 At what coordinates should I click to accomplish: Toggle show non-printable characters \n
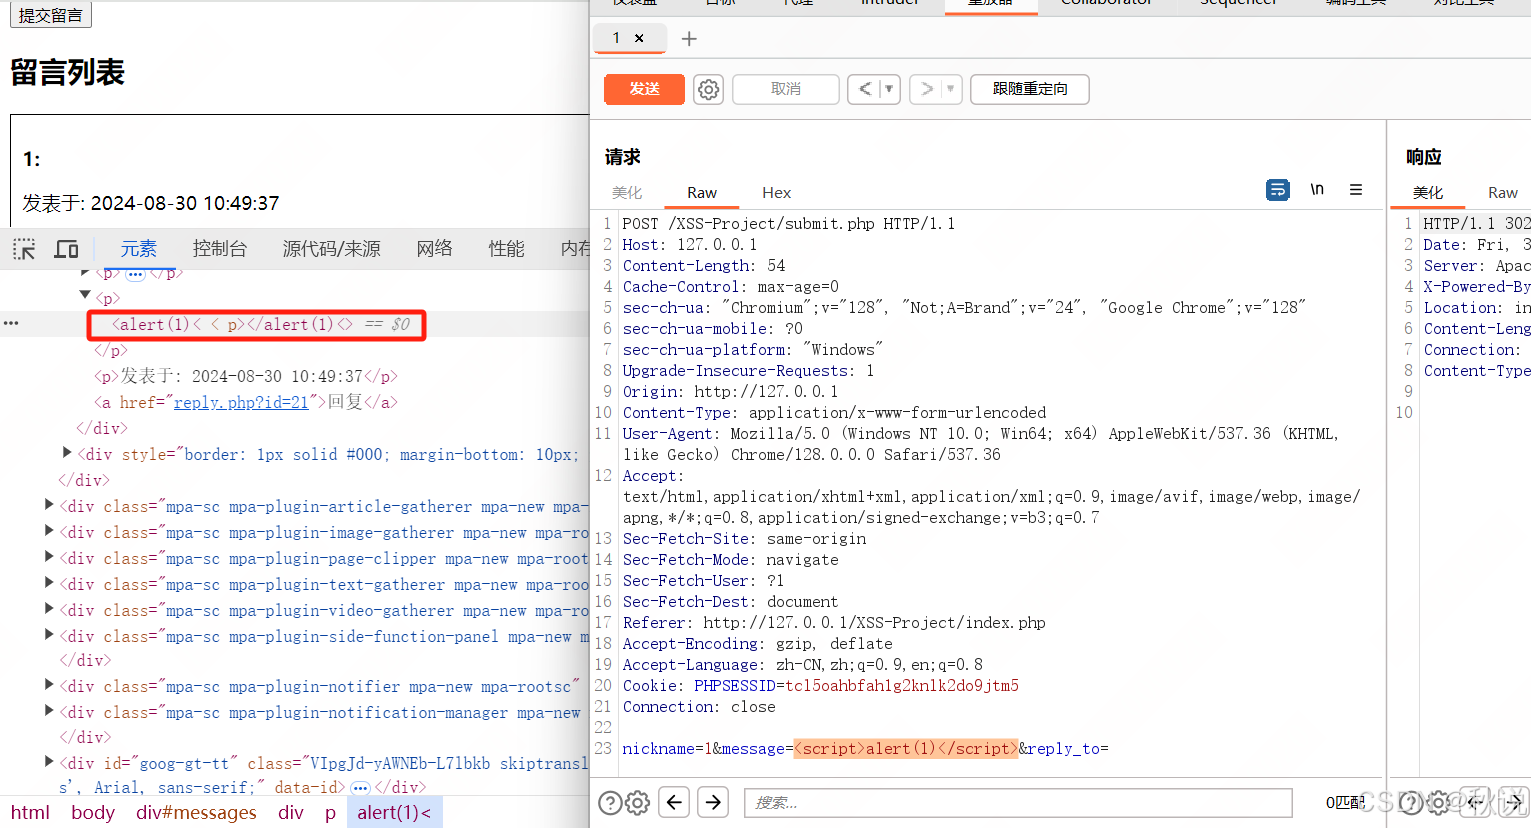pyautogui.click(x=1317, y=190)
